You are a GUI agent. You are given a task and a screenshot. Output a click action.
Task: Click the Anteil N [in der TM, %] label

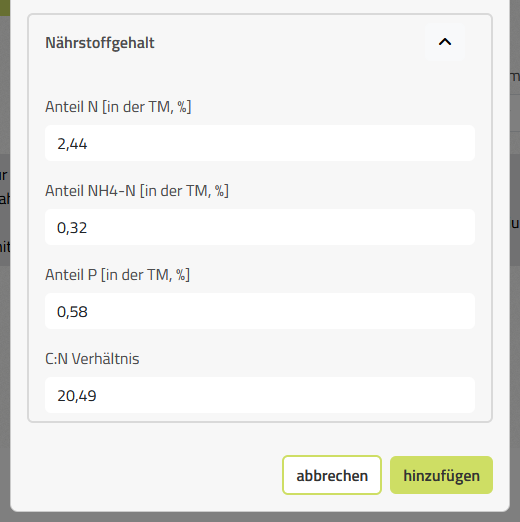point(118,107)
